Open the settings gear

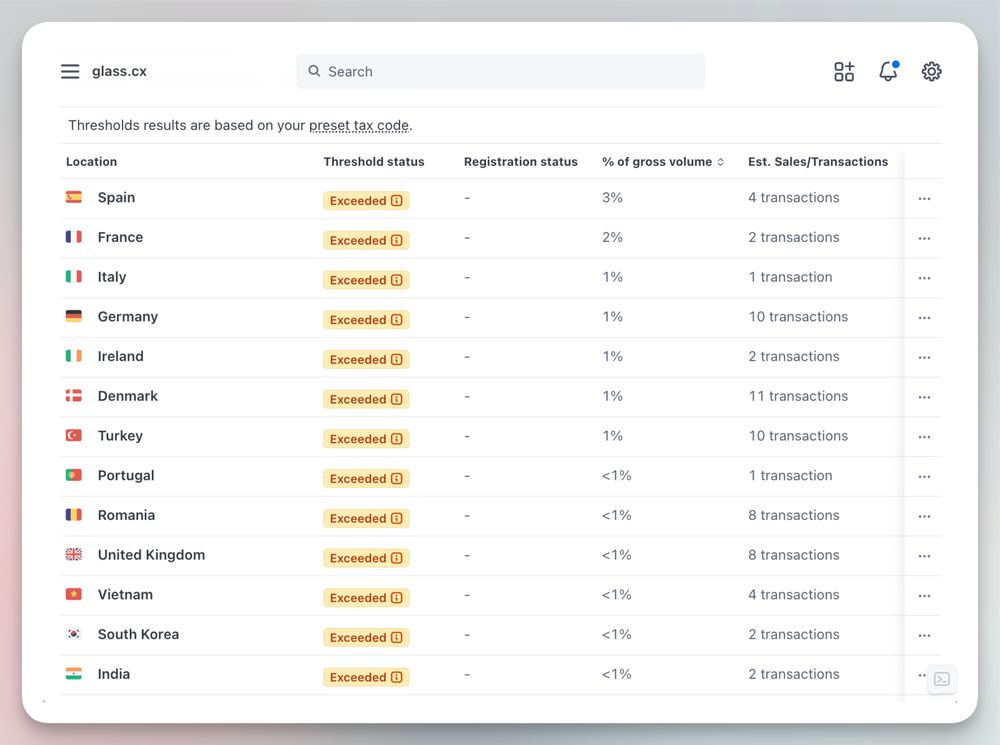pos(932,72)
